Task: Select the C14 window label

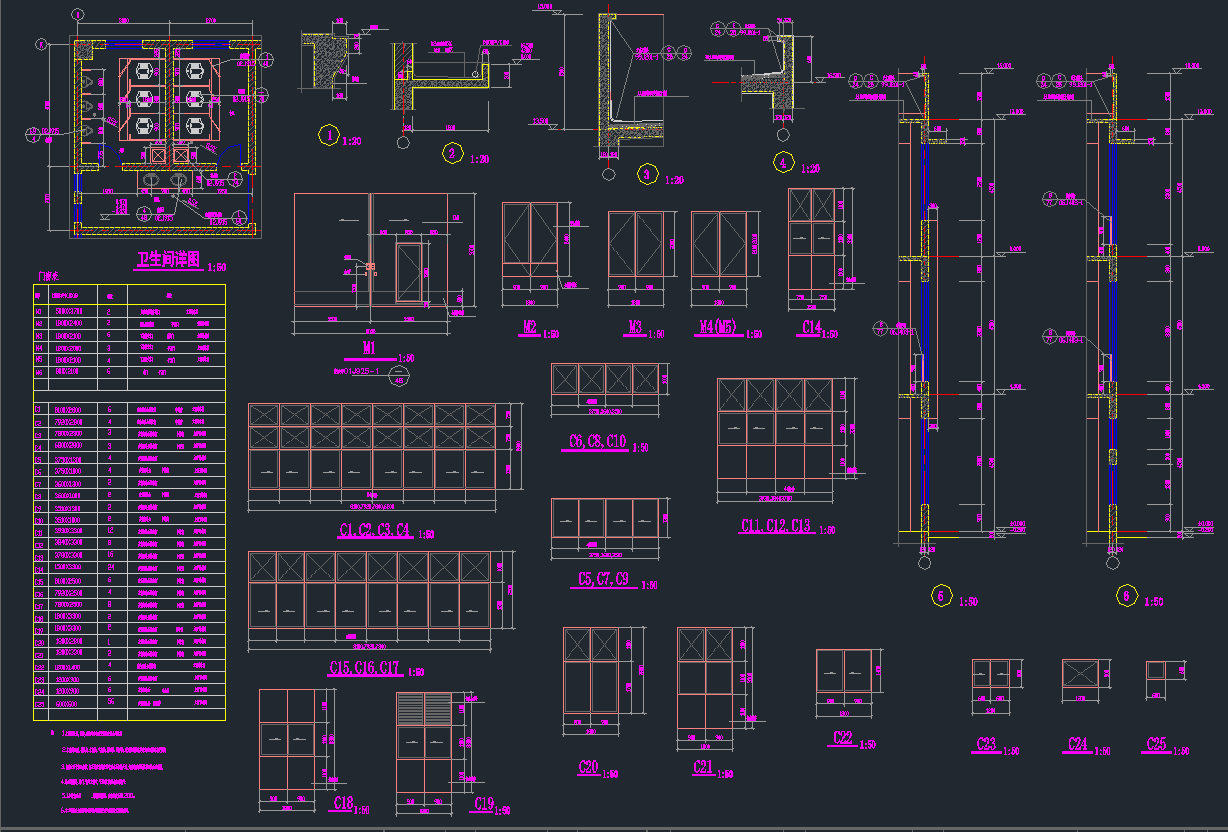Action: point(810,328)
